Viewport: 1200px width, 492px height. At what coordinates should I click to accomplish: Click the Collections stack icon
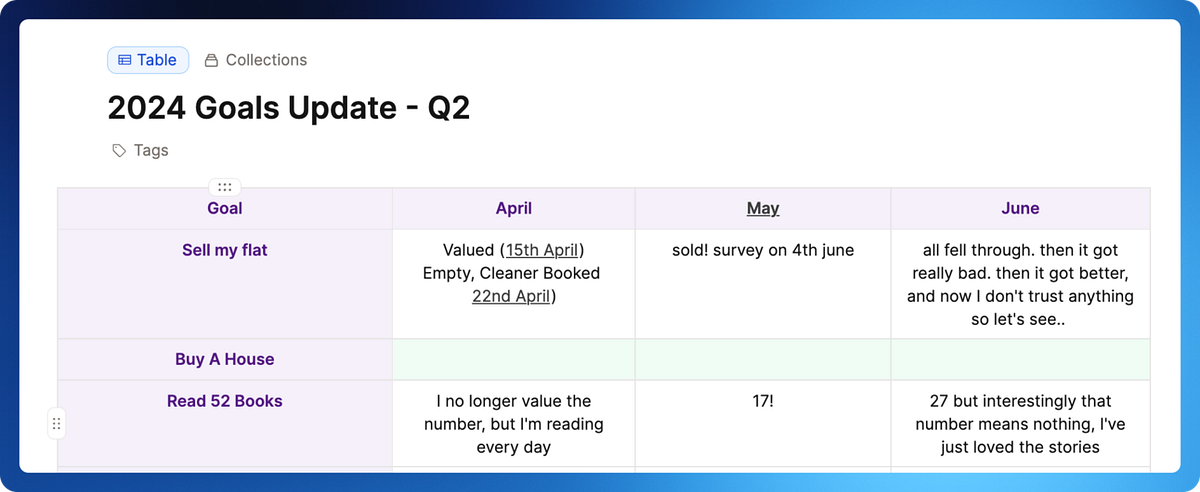[211, 61]
